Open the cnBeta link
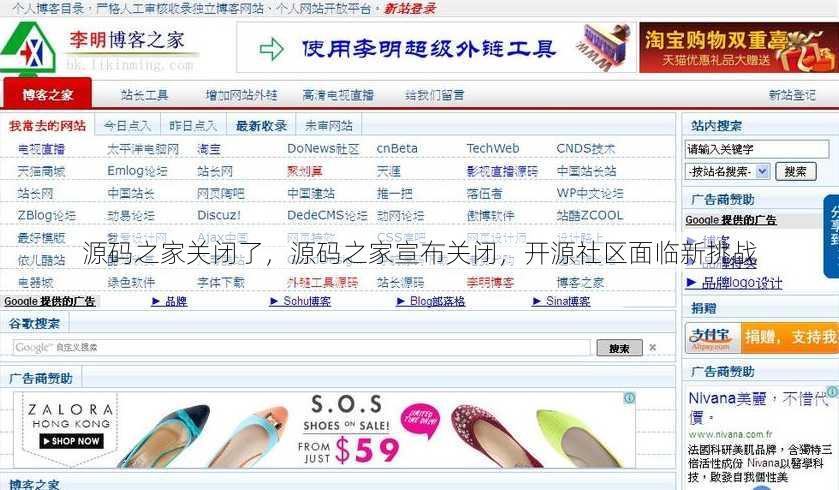 point(397,149)
